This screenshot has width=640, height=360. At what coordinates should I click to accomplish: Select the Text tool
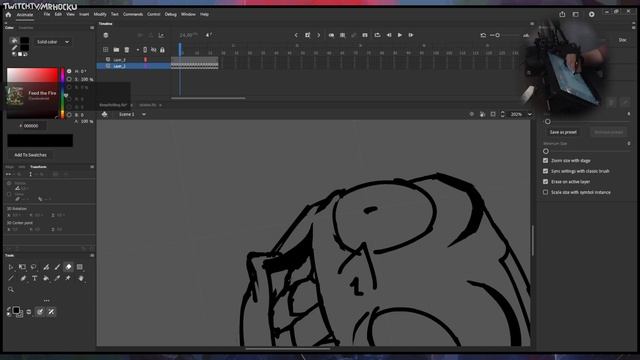coord(34,278)
